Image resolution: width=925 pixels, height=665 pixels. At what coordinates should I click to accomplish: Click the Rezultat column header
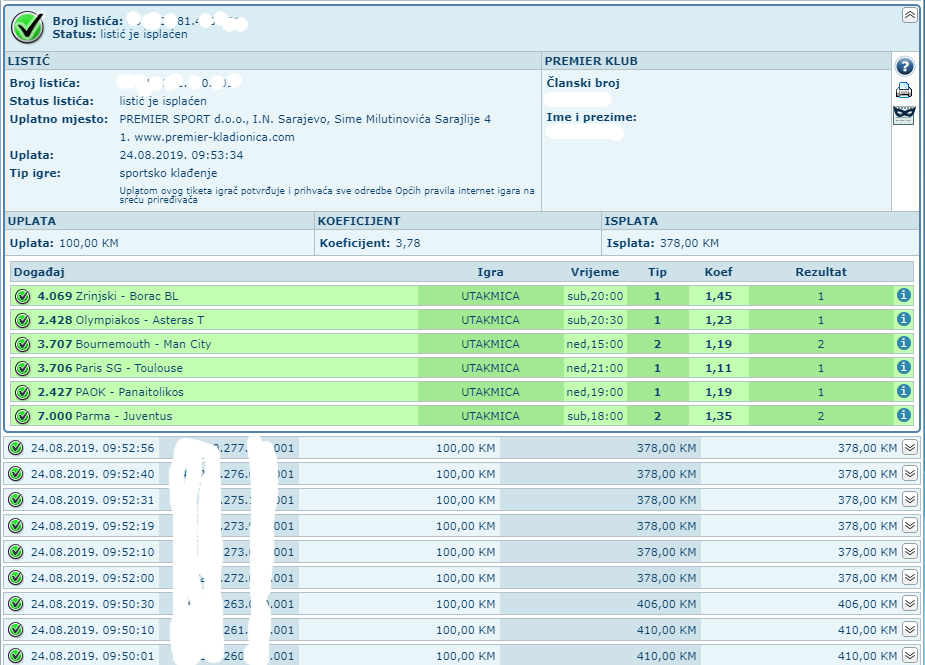coord(821,272)
